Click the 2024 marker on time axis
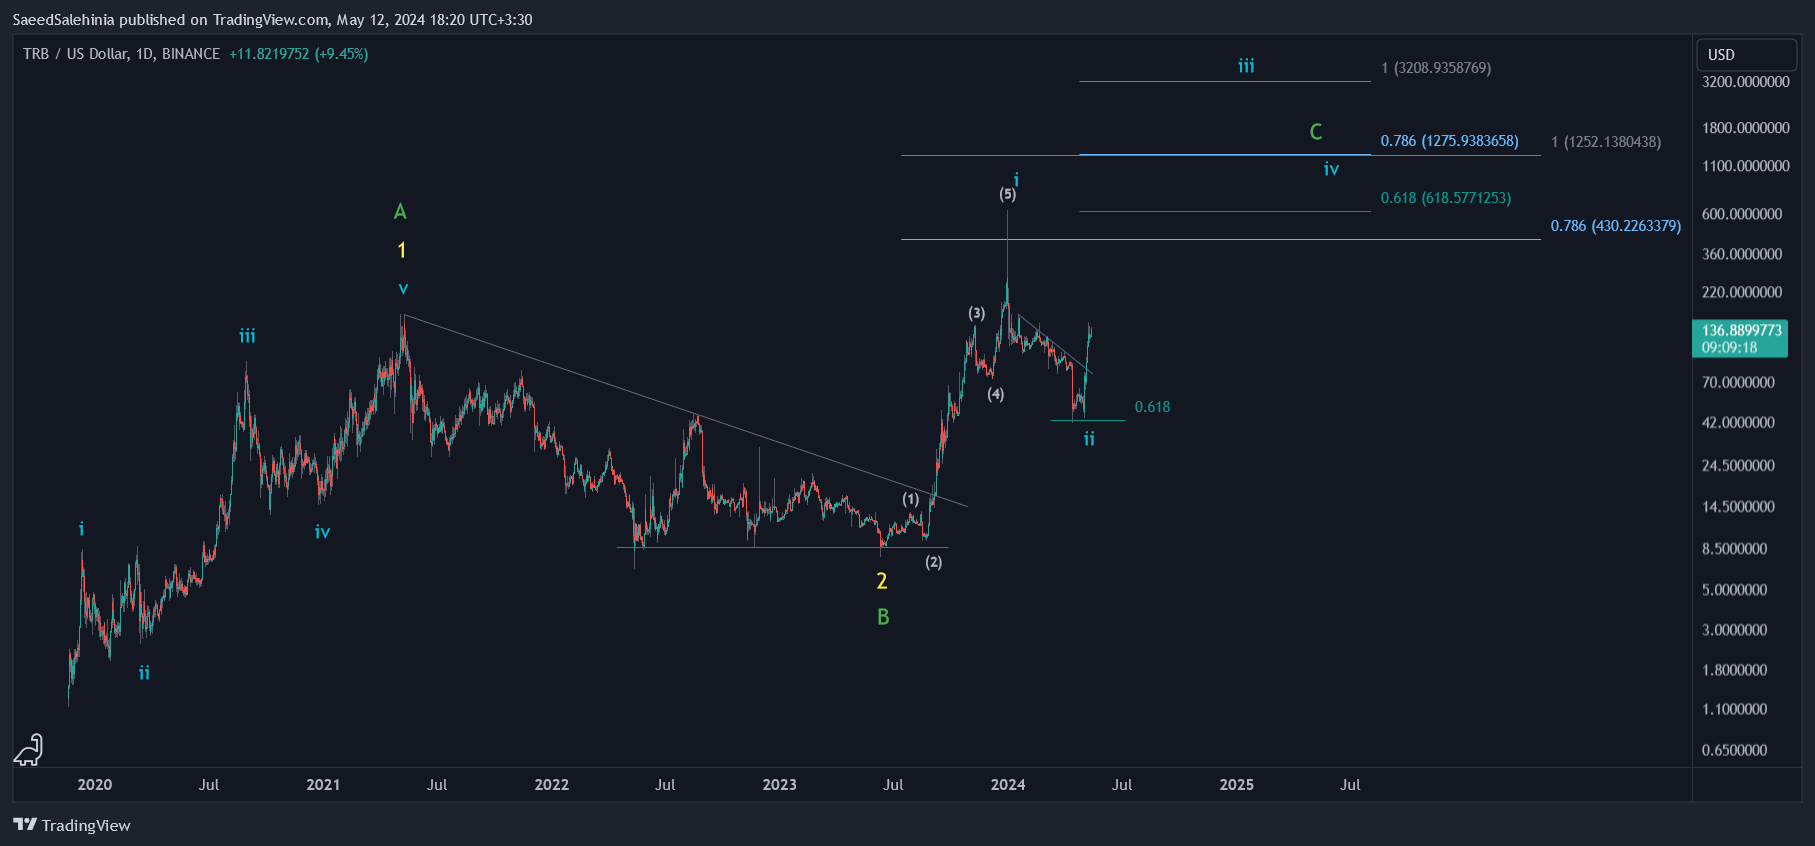 [1008, 785]
